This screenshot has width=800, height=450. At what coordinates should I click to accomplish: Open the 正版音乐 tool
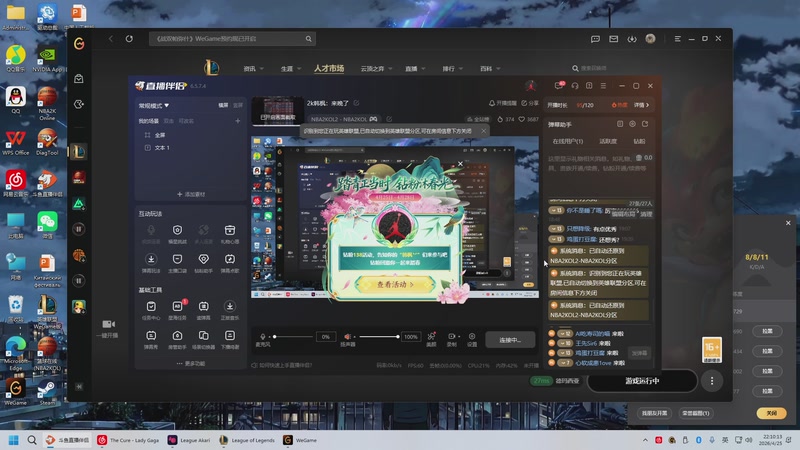(230, 310)
